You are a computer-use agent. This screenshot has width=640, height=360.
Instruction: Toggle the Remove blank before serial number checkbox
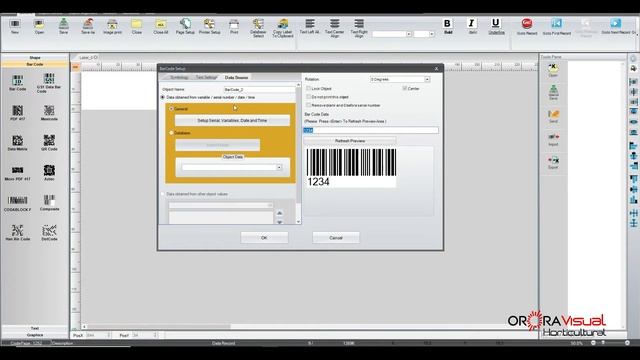(309, 105)
